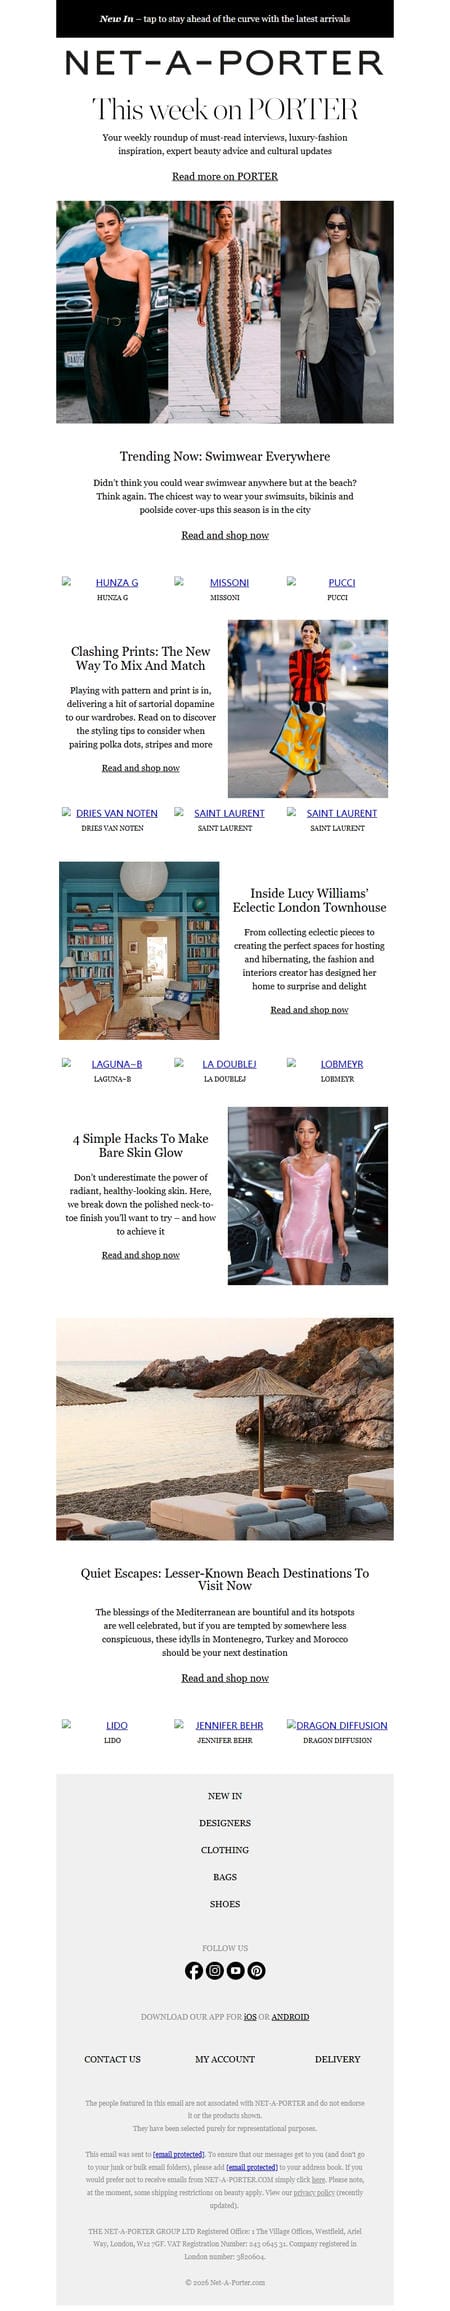
Task: Open the LA DOUBLEJ product link
Action: coord(229,1064)
